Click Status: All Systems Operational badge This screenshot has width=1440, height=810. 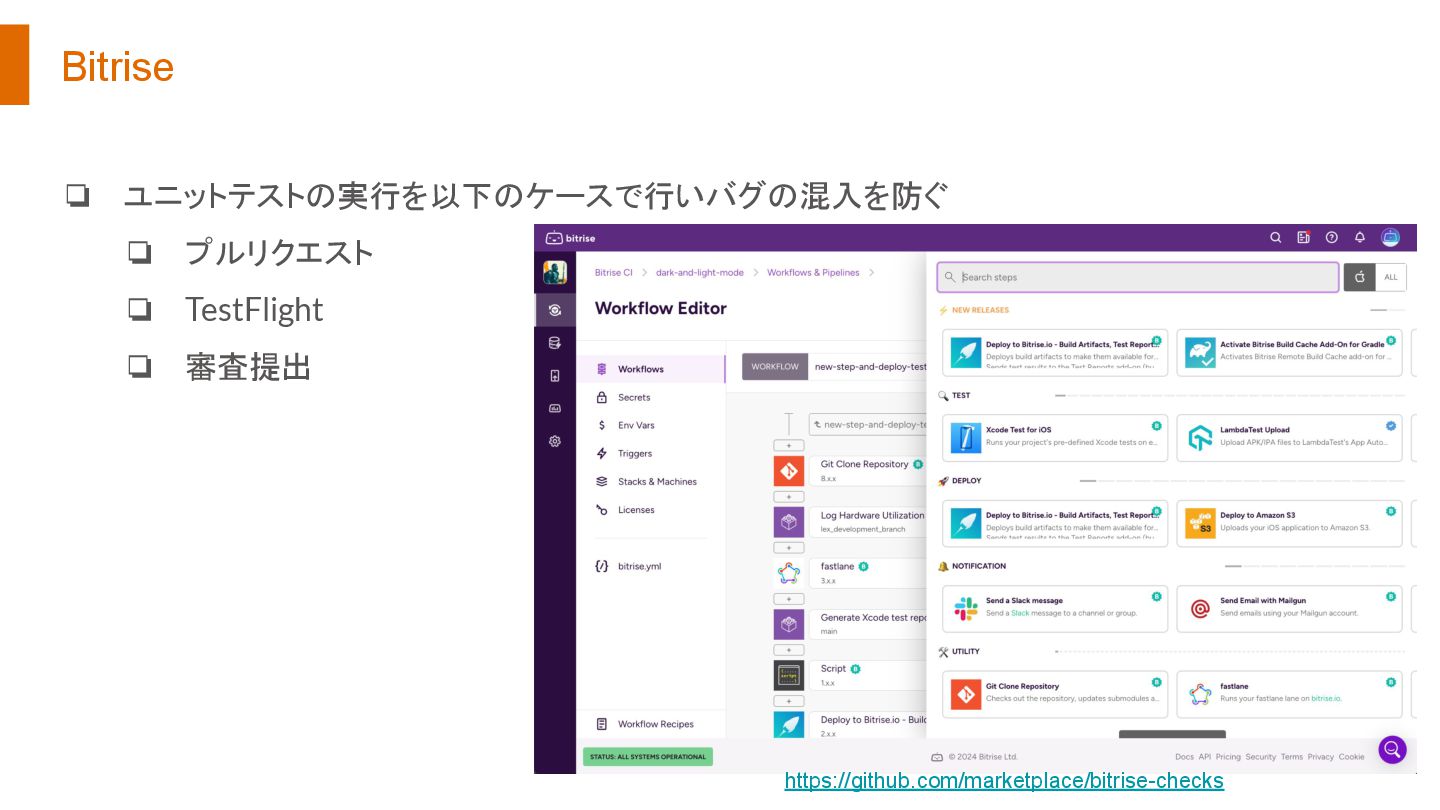(x=648, y=757)
